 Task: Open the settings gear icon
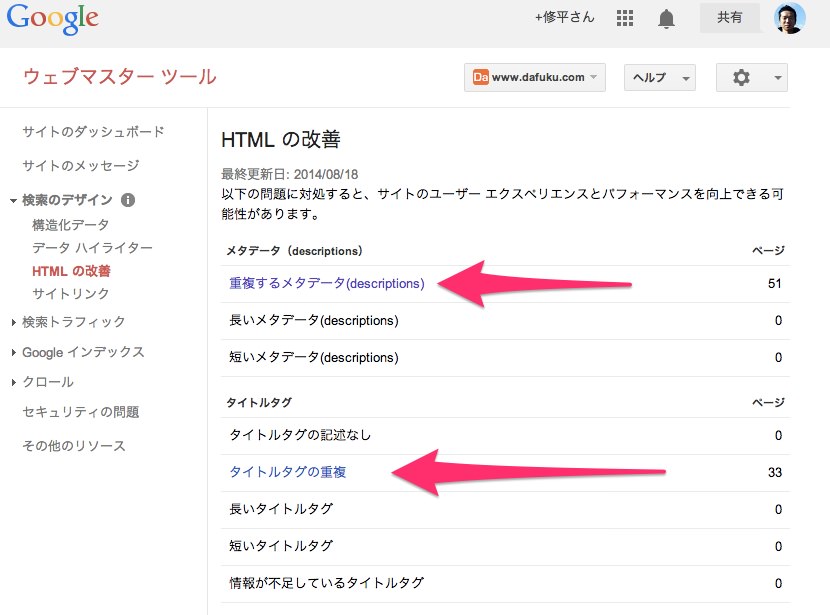741,77
